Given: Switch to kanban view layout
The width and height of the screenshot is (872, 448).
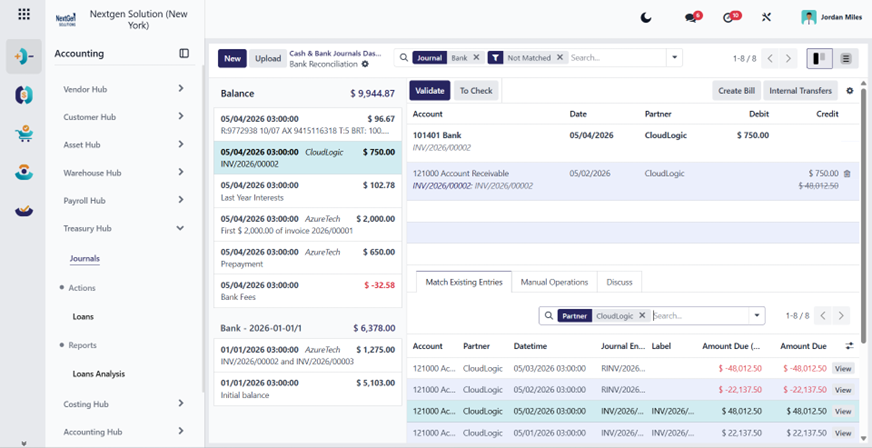Looking at the screenshot, I should (819, 58).
